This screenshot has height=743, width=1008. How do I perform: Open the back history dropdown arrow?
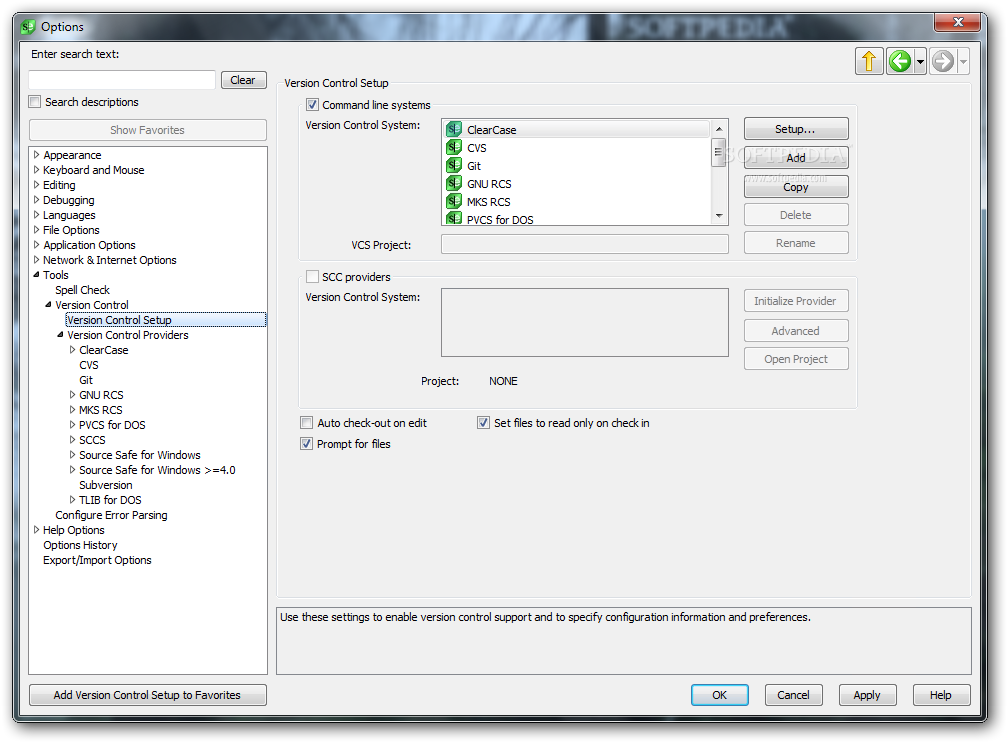[x=920, y=62]
